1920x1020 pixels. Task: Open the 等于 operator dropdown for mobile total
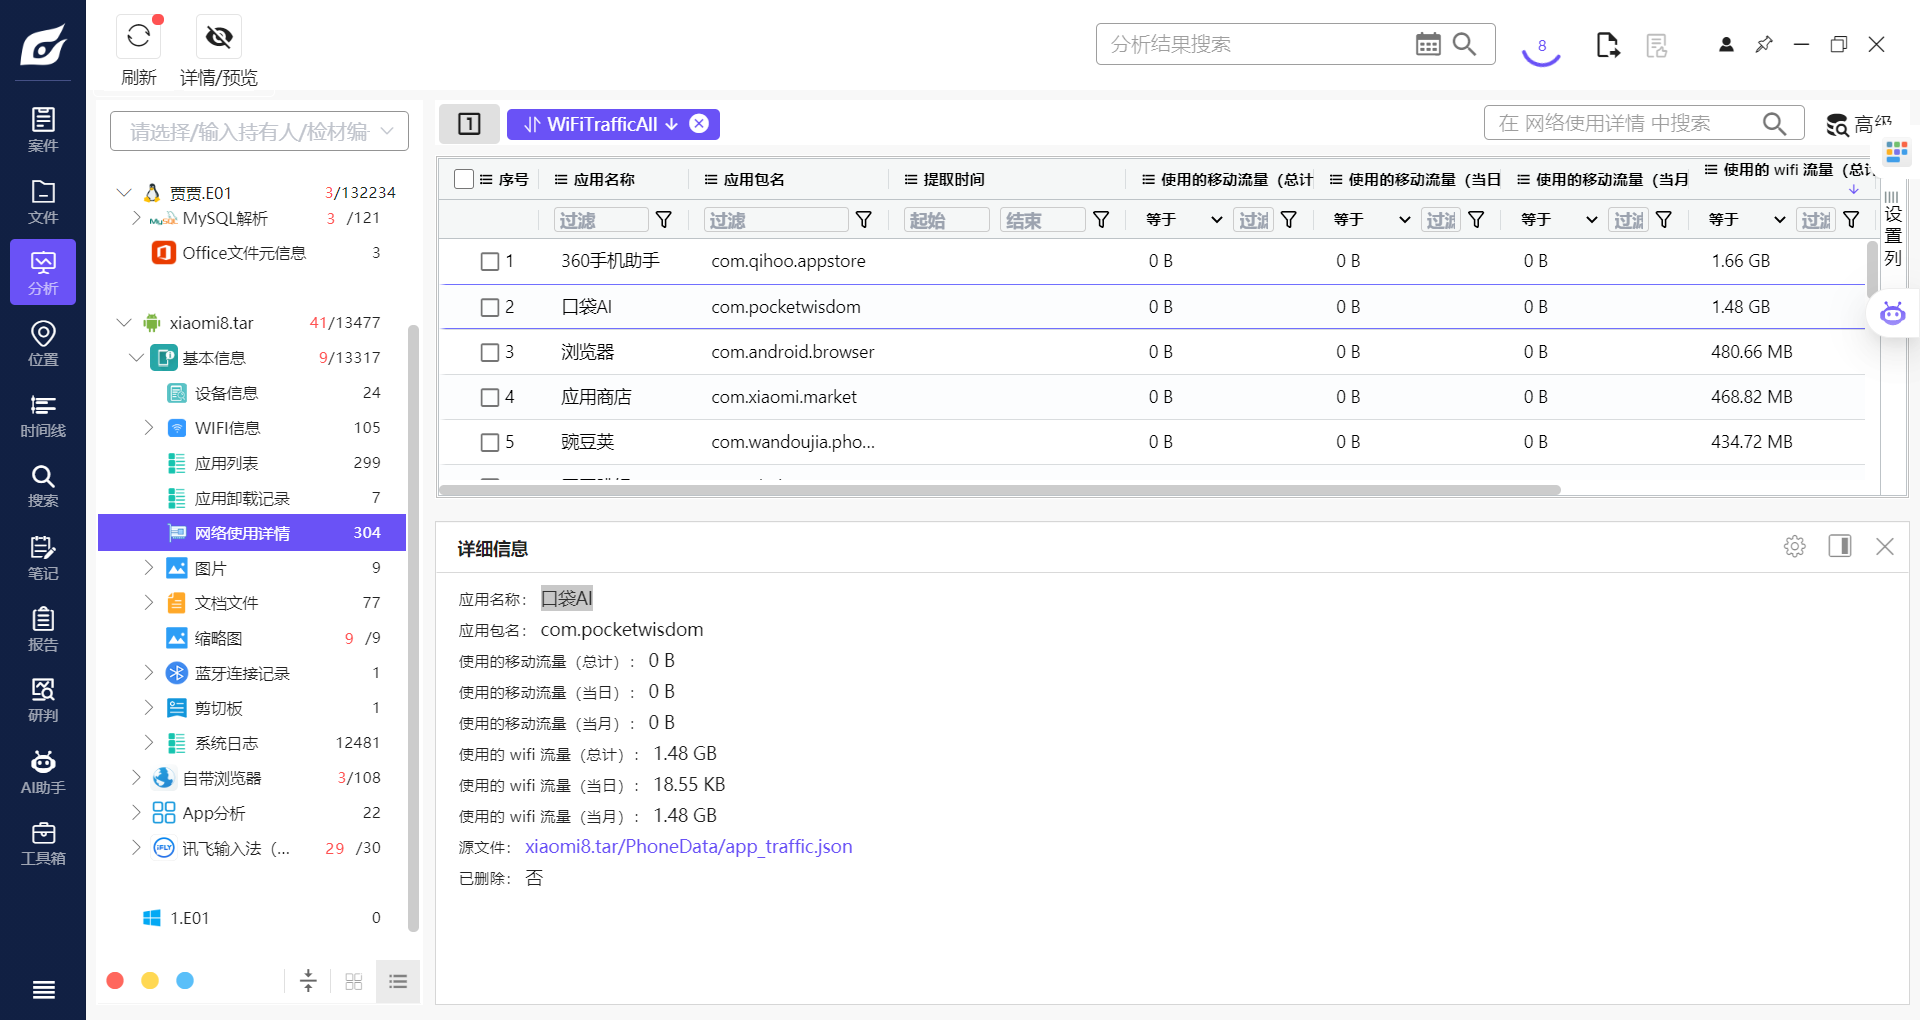pyautogui.click(x=1184, y=219)
